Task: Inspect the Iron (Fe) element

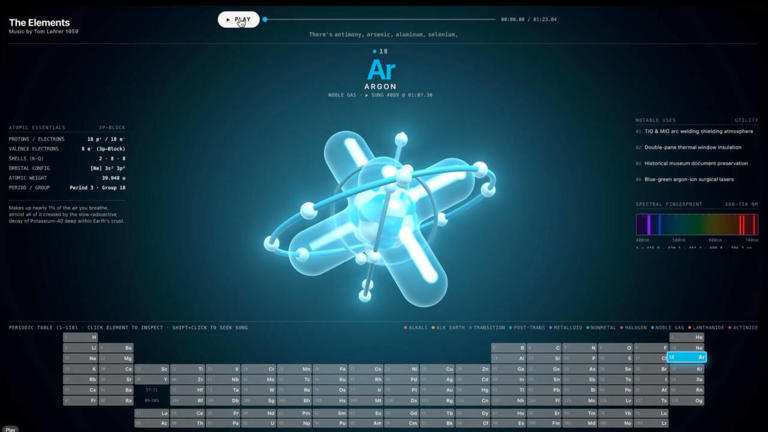Action: 330,369
